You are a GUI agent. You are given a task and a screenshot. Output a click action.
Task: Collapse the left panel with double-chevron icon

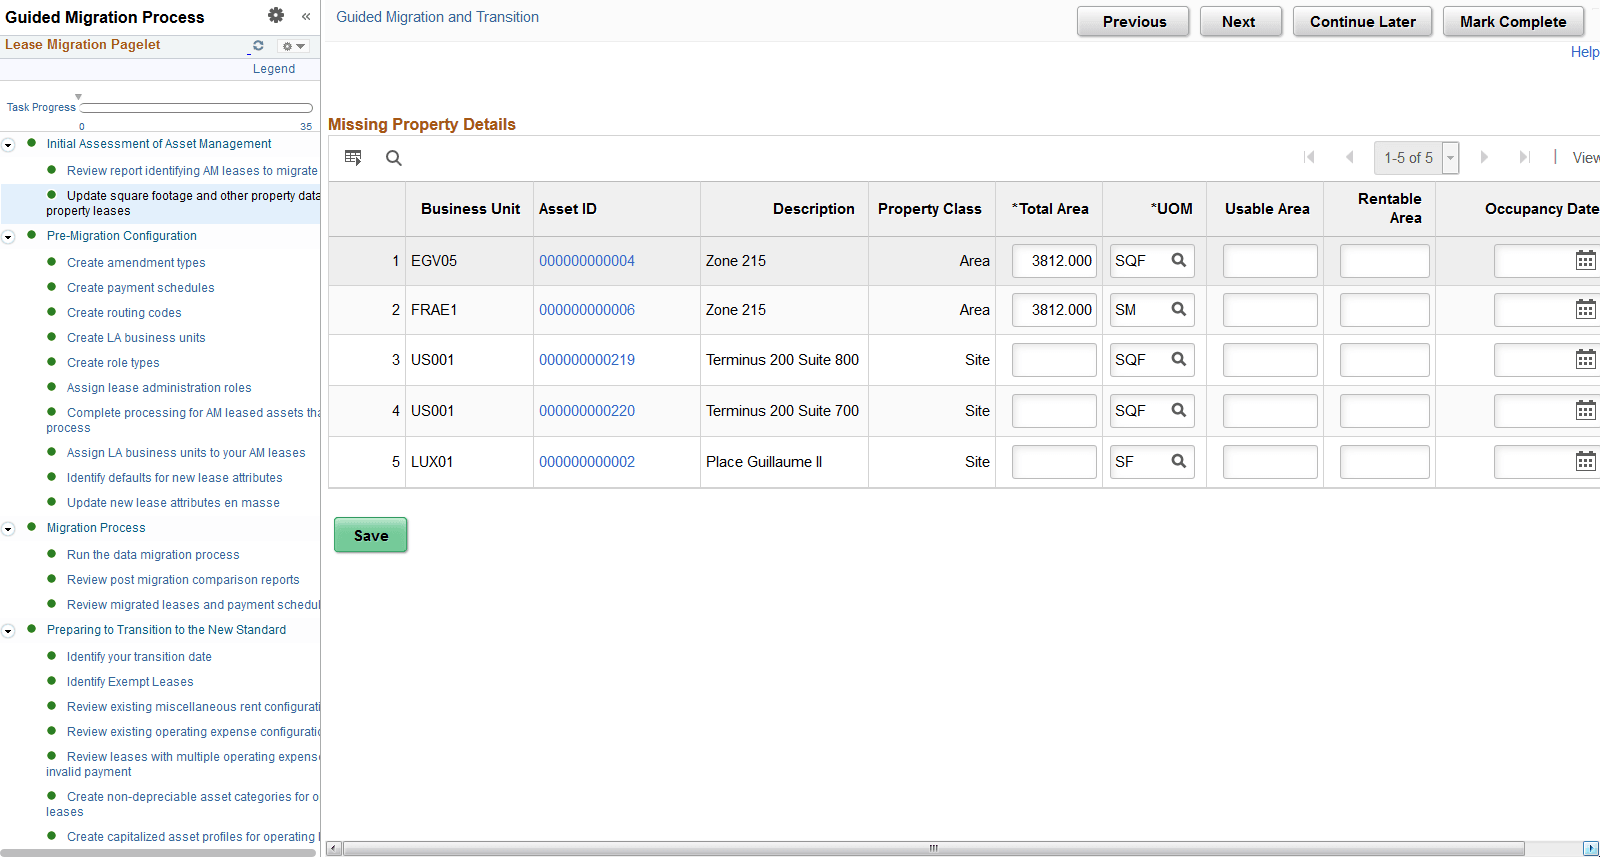pos(306,16)
